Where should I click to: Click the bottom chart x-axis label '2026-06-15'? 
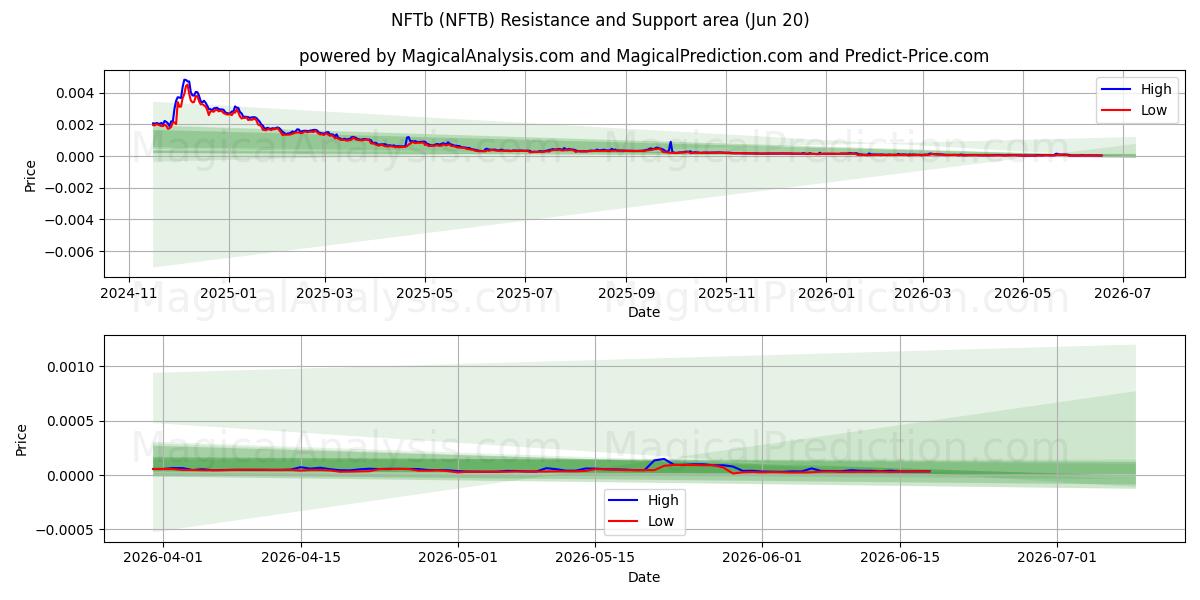point(900,558)
